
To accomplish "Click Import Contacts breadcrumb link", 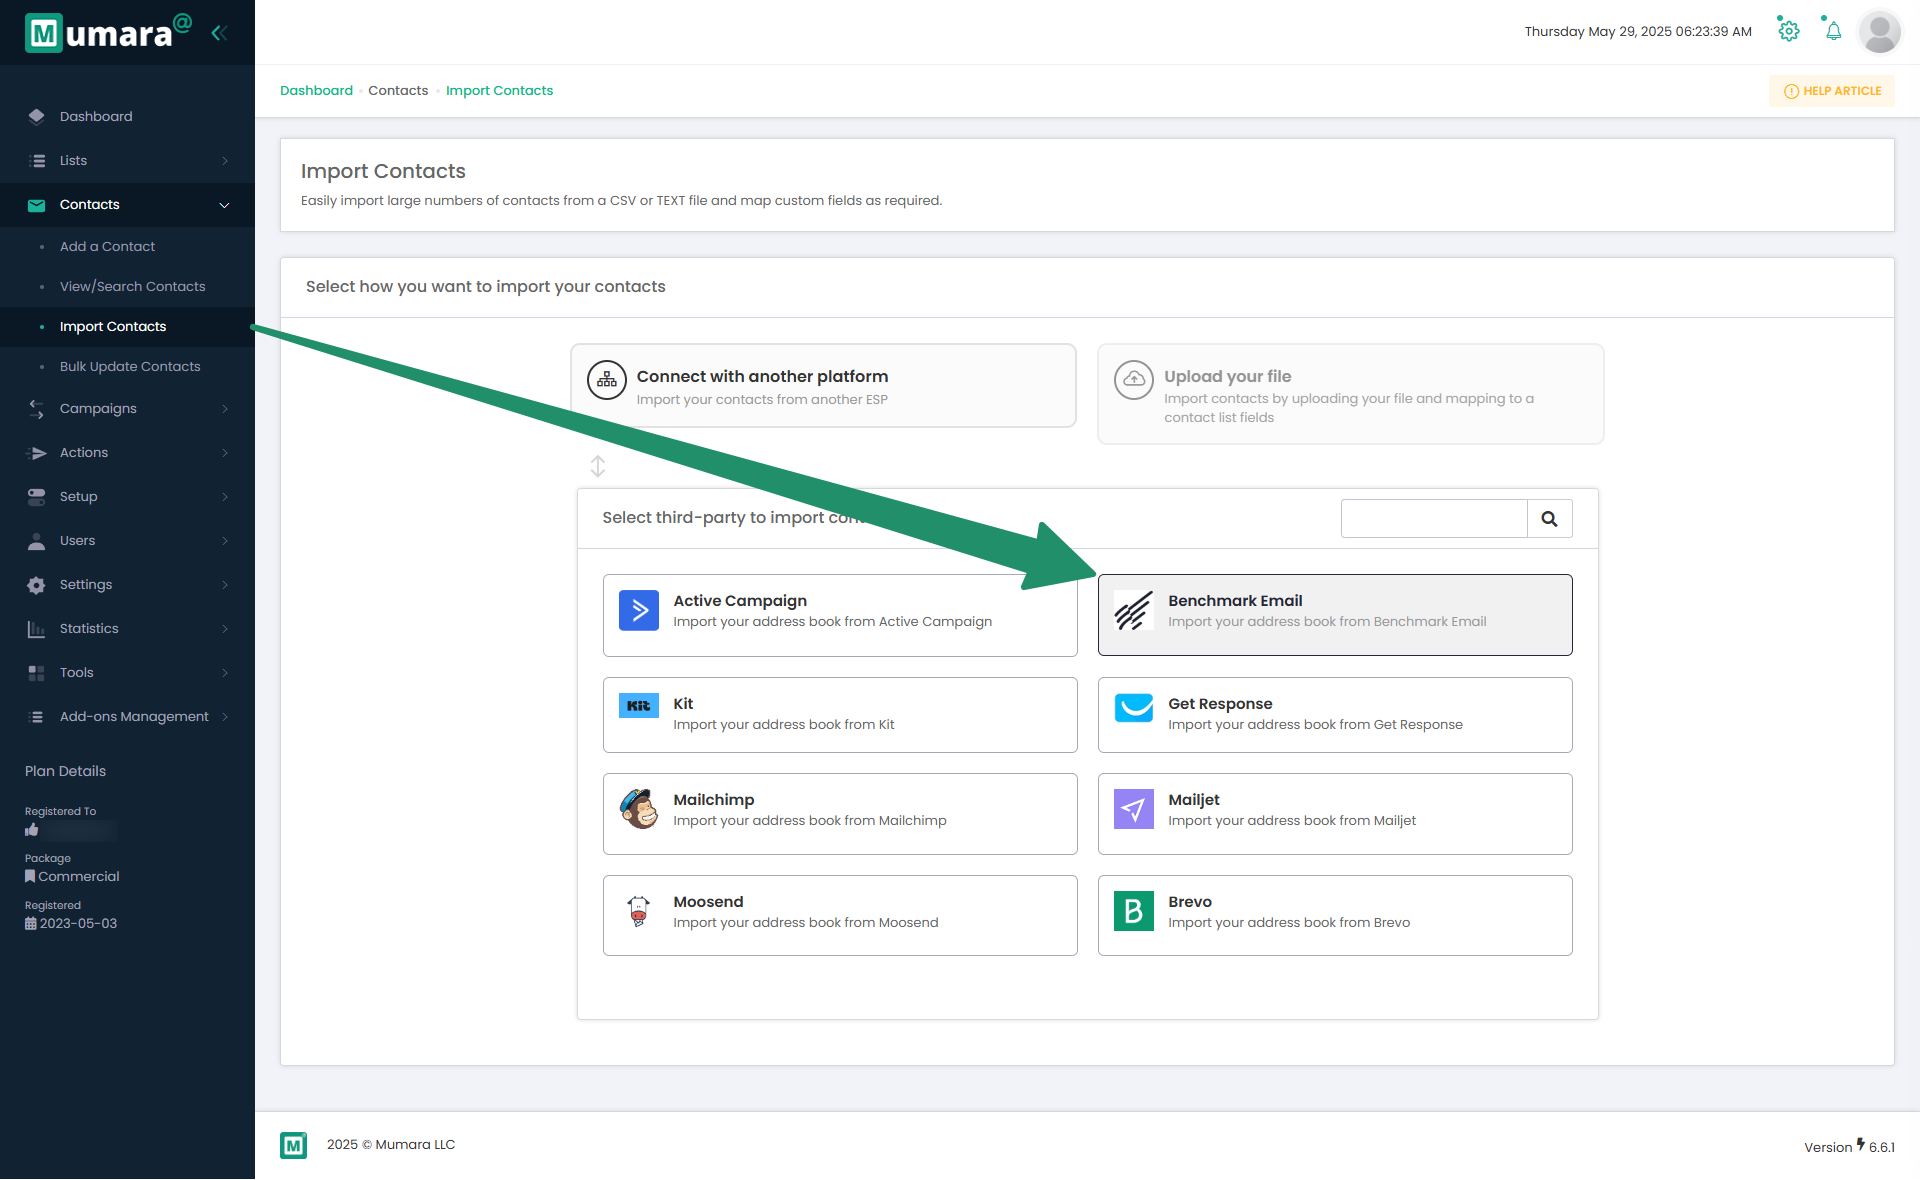I will 499,91.
